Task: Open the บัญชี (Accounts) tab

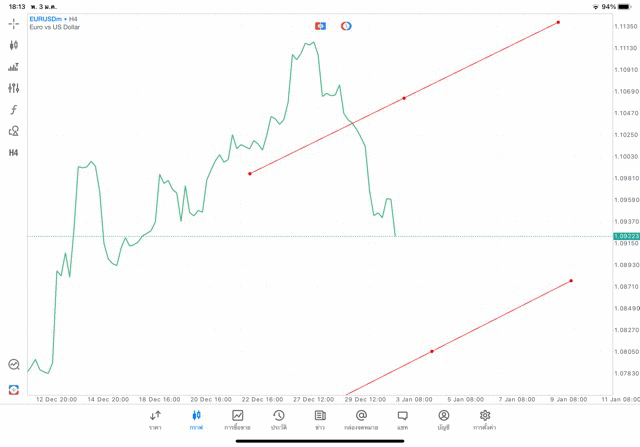Action: [x=443, y=420]
